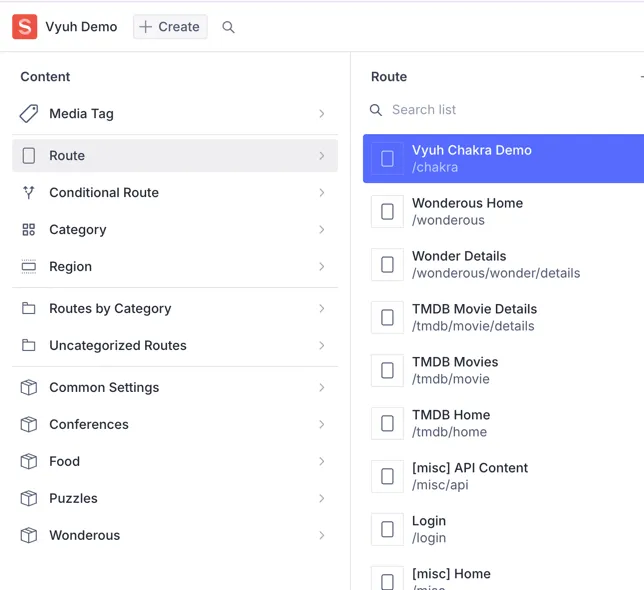Select the Wonderous item in sidebar
This screenshot has width=644, height=590.
click(x=84, y=536)
